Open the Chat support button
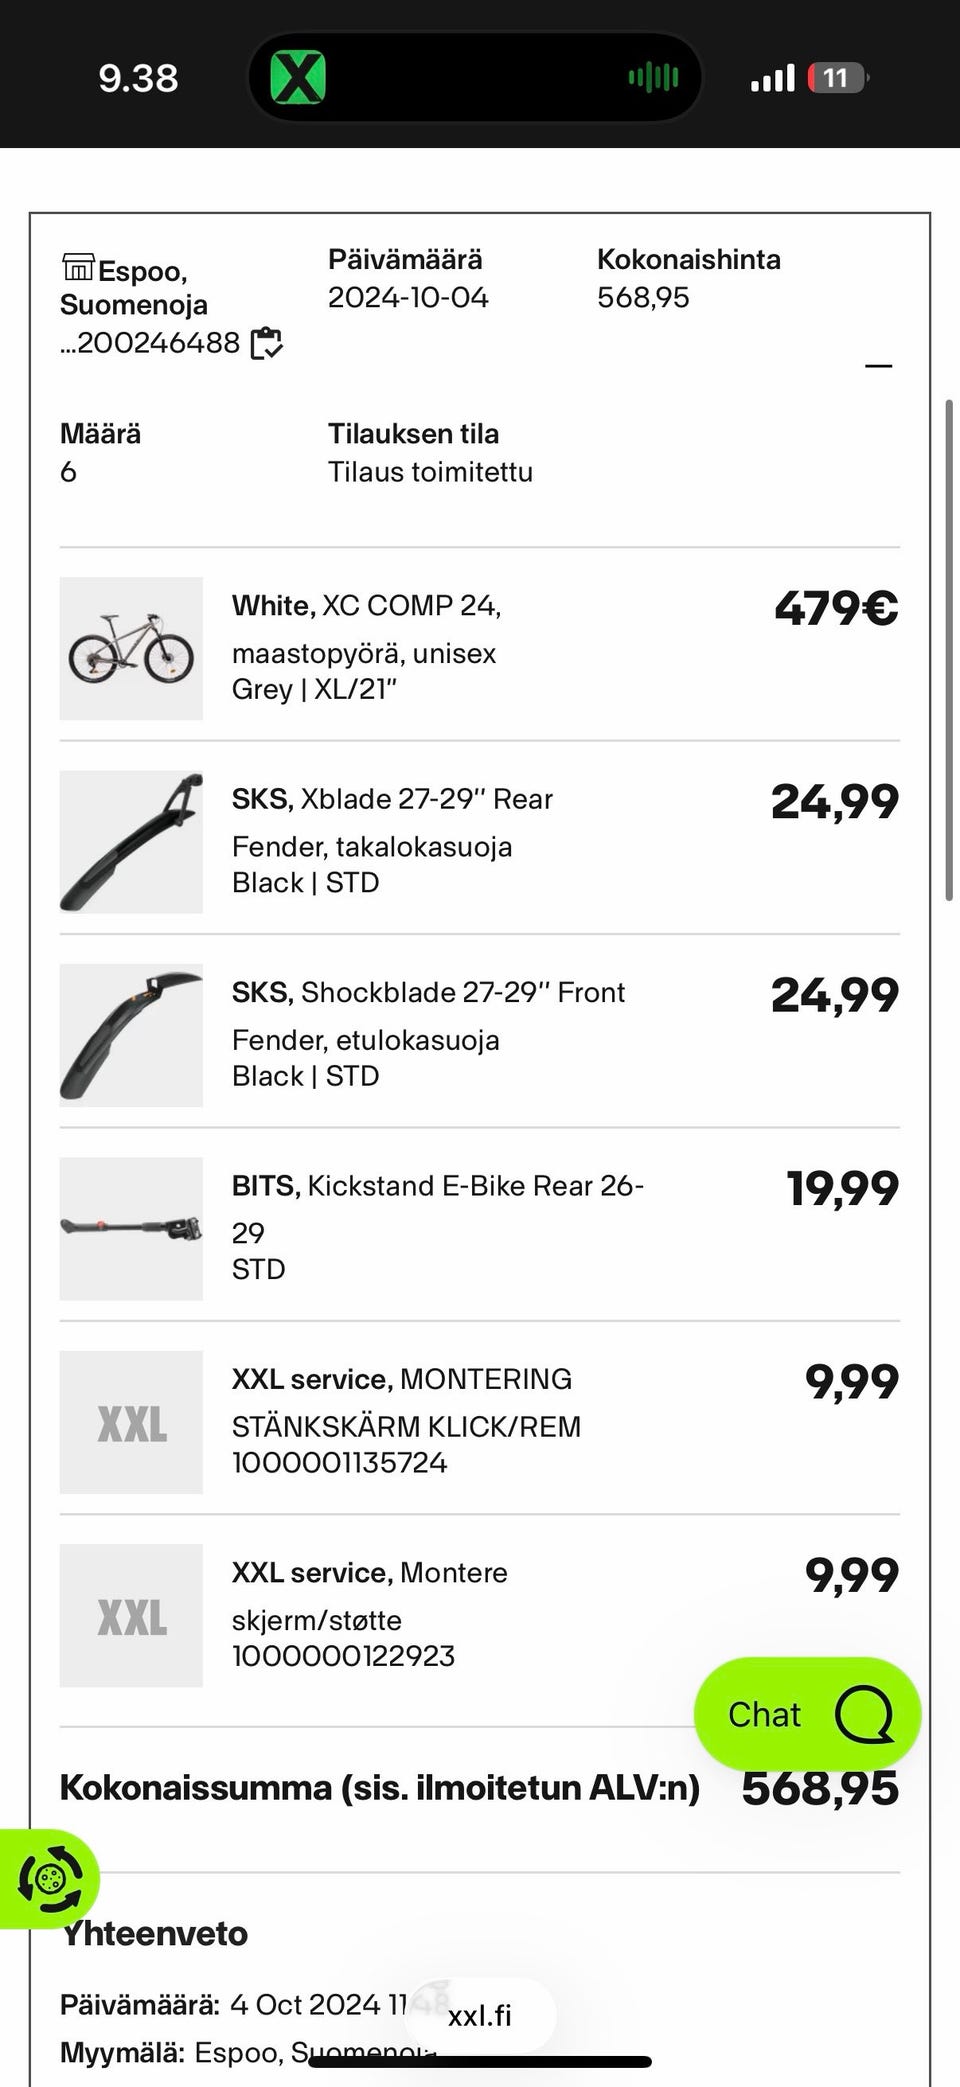Screen dimensions: 960x2087 [807, 1714]
